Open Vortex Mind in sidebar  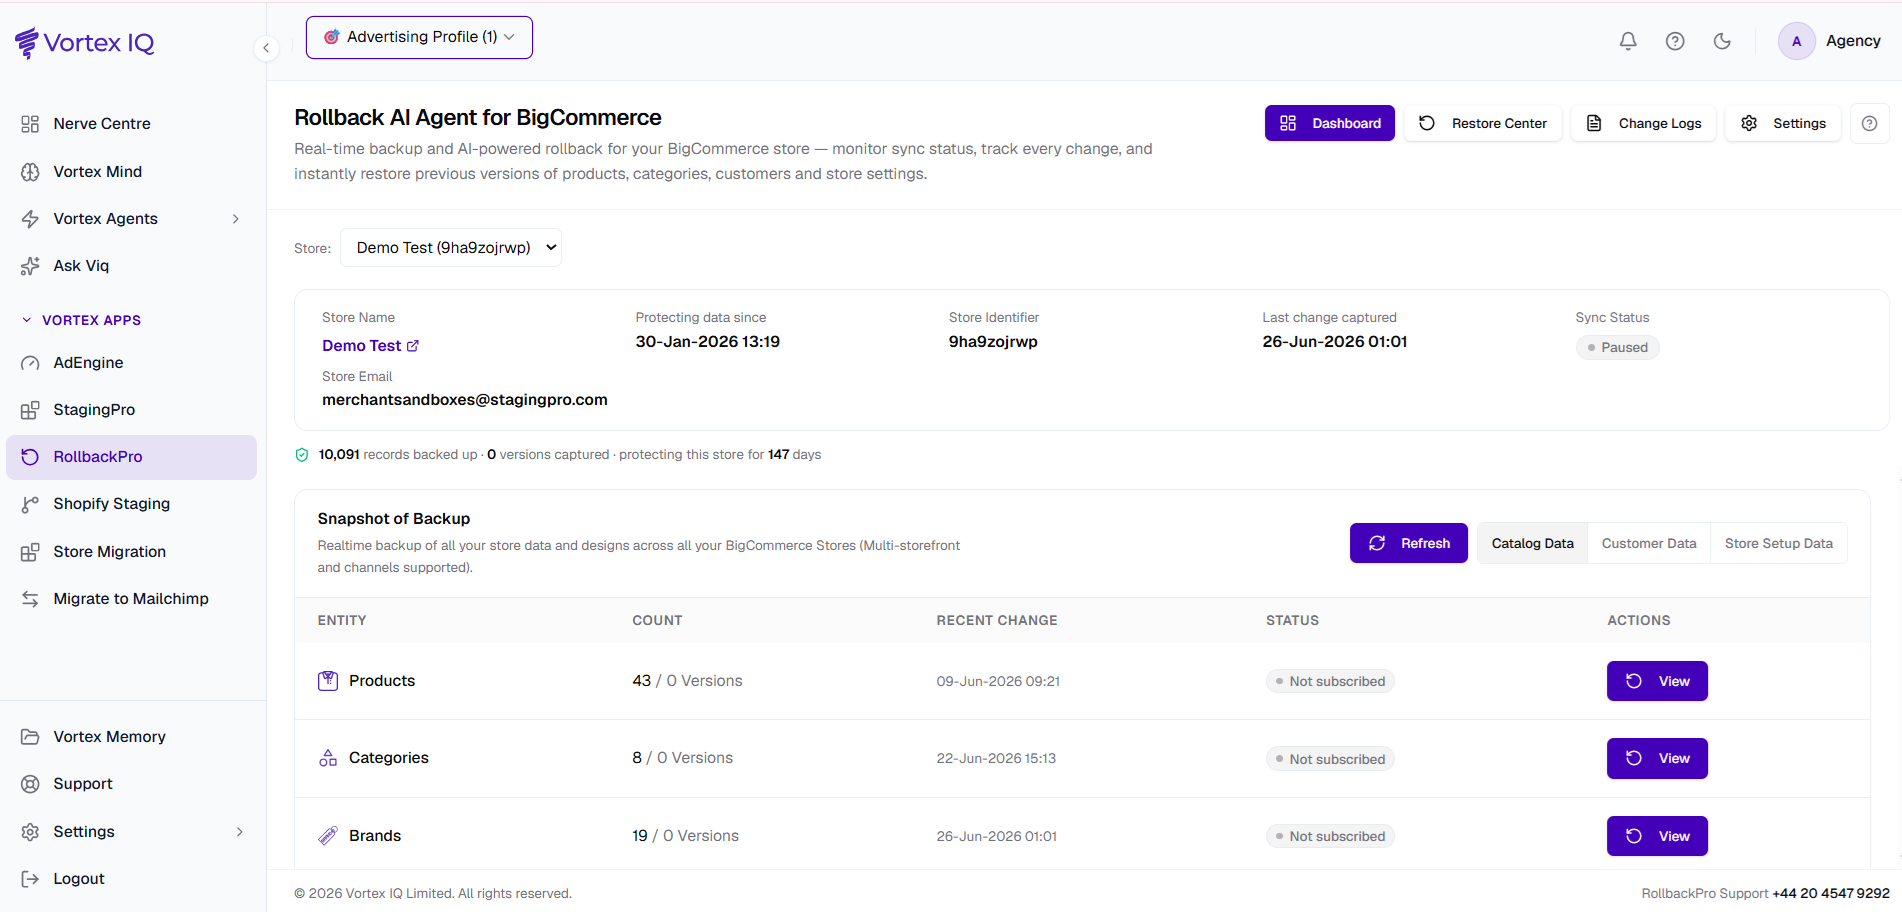[x=133, y=172]
